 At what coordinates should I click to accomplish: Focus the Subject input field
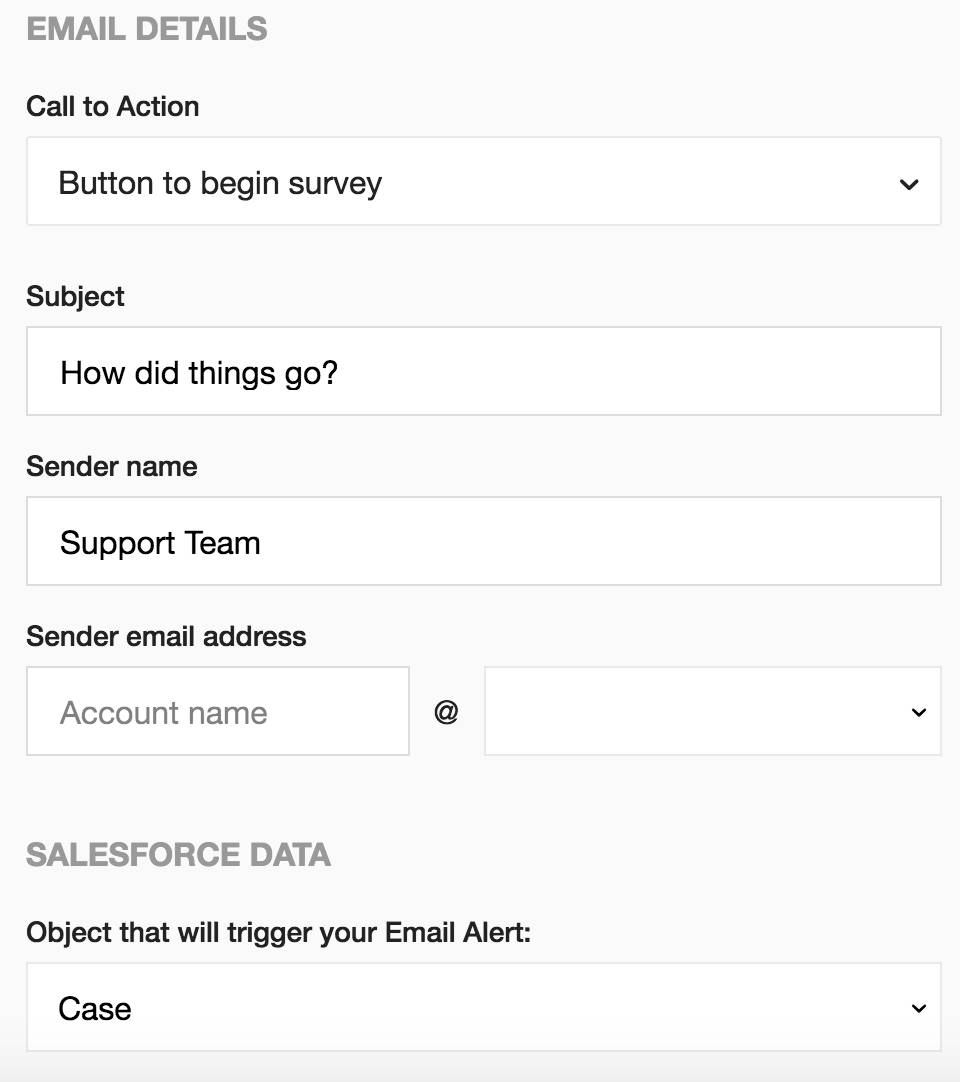(483, 371)
